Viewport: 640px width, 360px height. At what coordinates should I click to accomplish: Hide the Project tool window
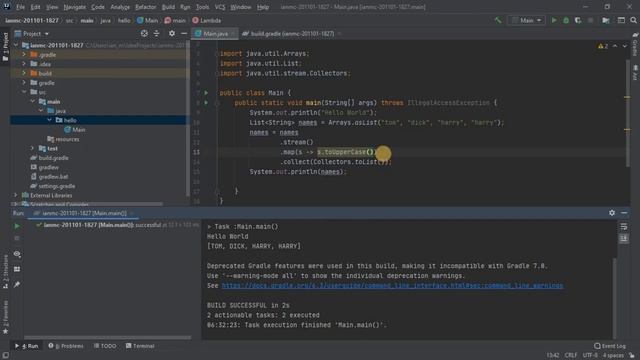pyautogui.click(x=184, y=33)
